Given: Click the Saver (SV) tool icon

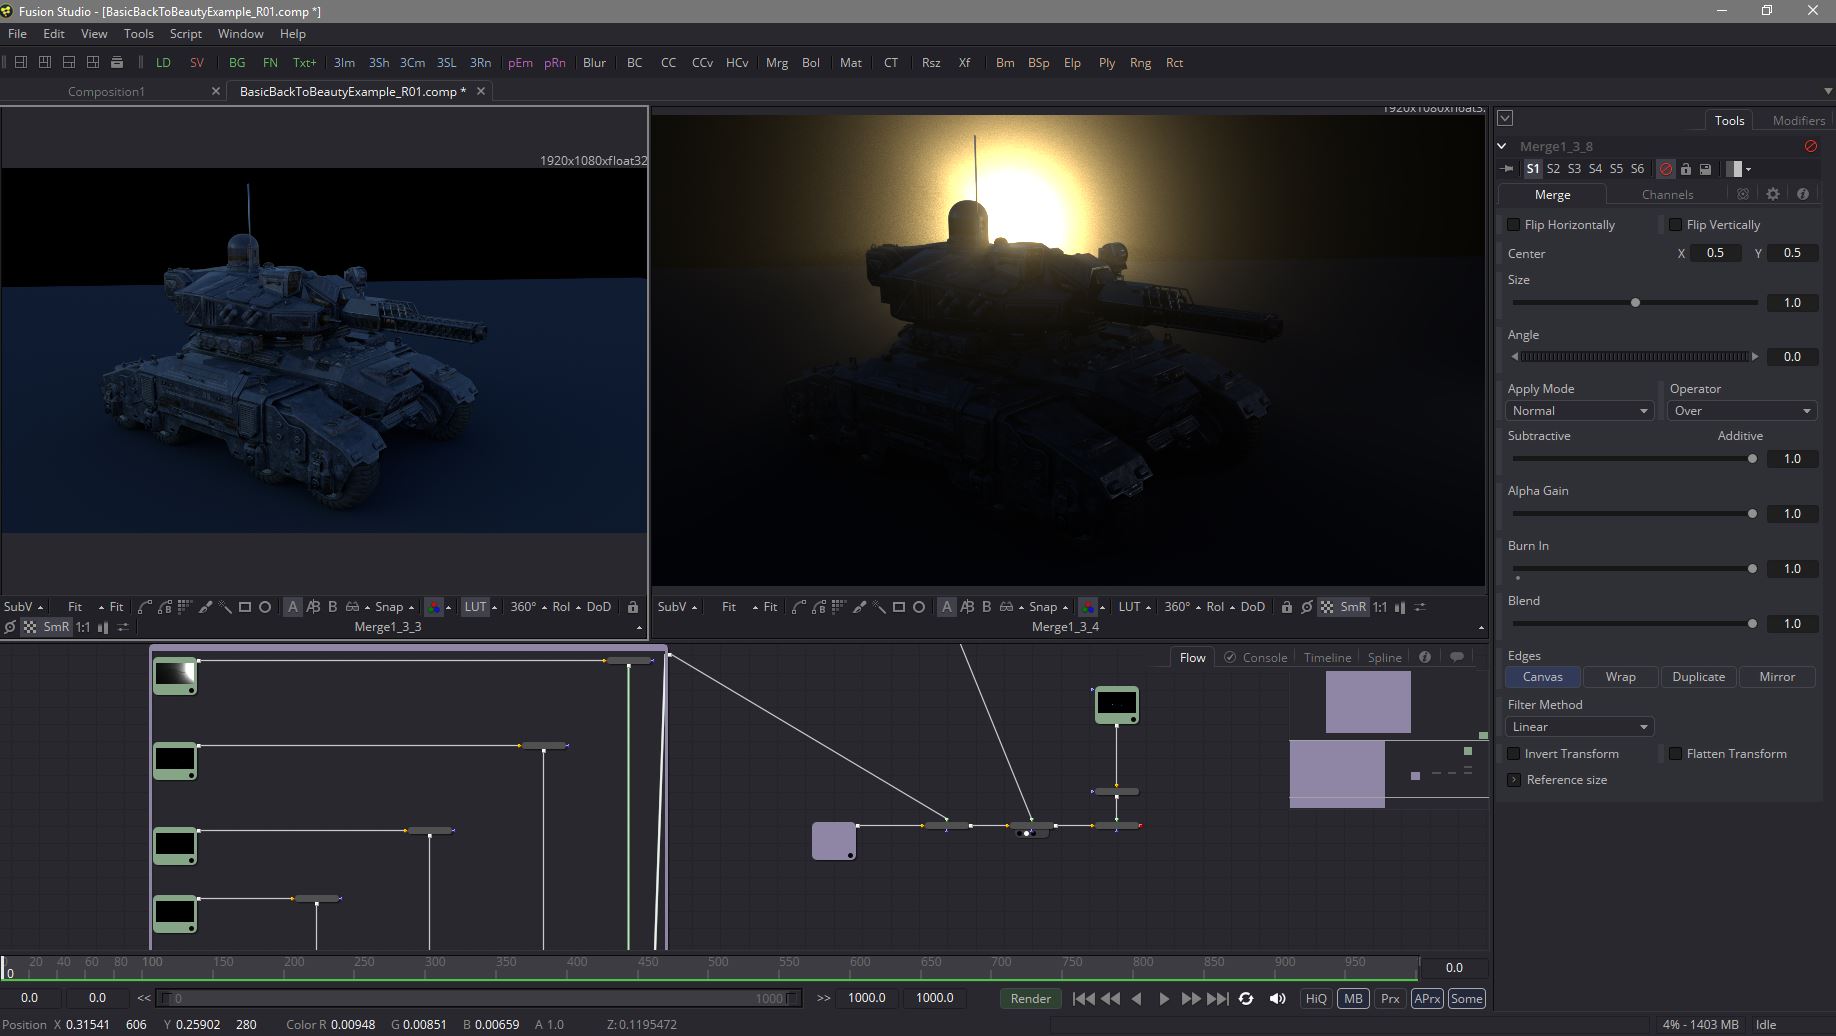Looking at the screenshot, I should [197, 62].
